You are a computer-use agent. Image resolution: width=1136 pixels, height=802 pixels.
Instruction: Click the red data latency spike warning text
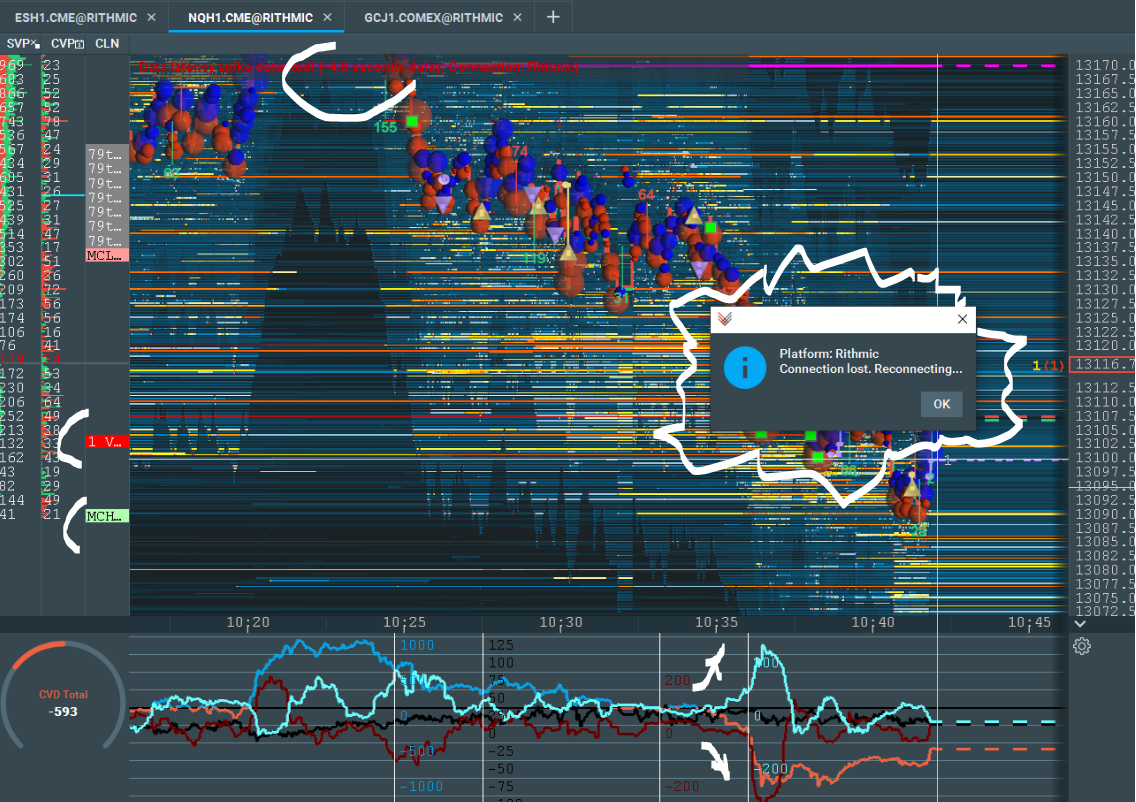click(359, 67)
